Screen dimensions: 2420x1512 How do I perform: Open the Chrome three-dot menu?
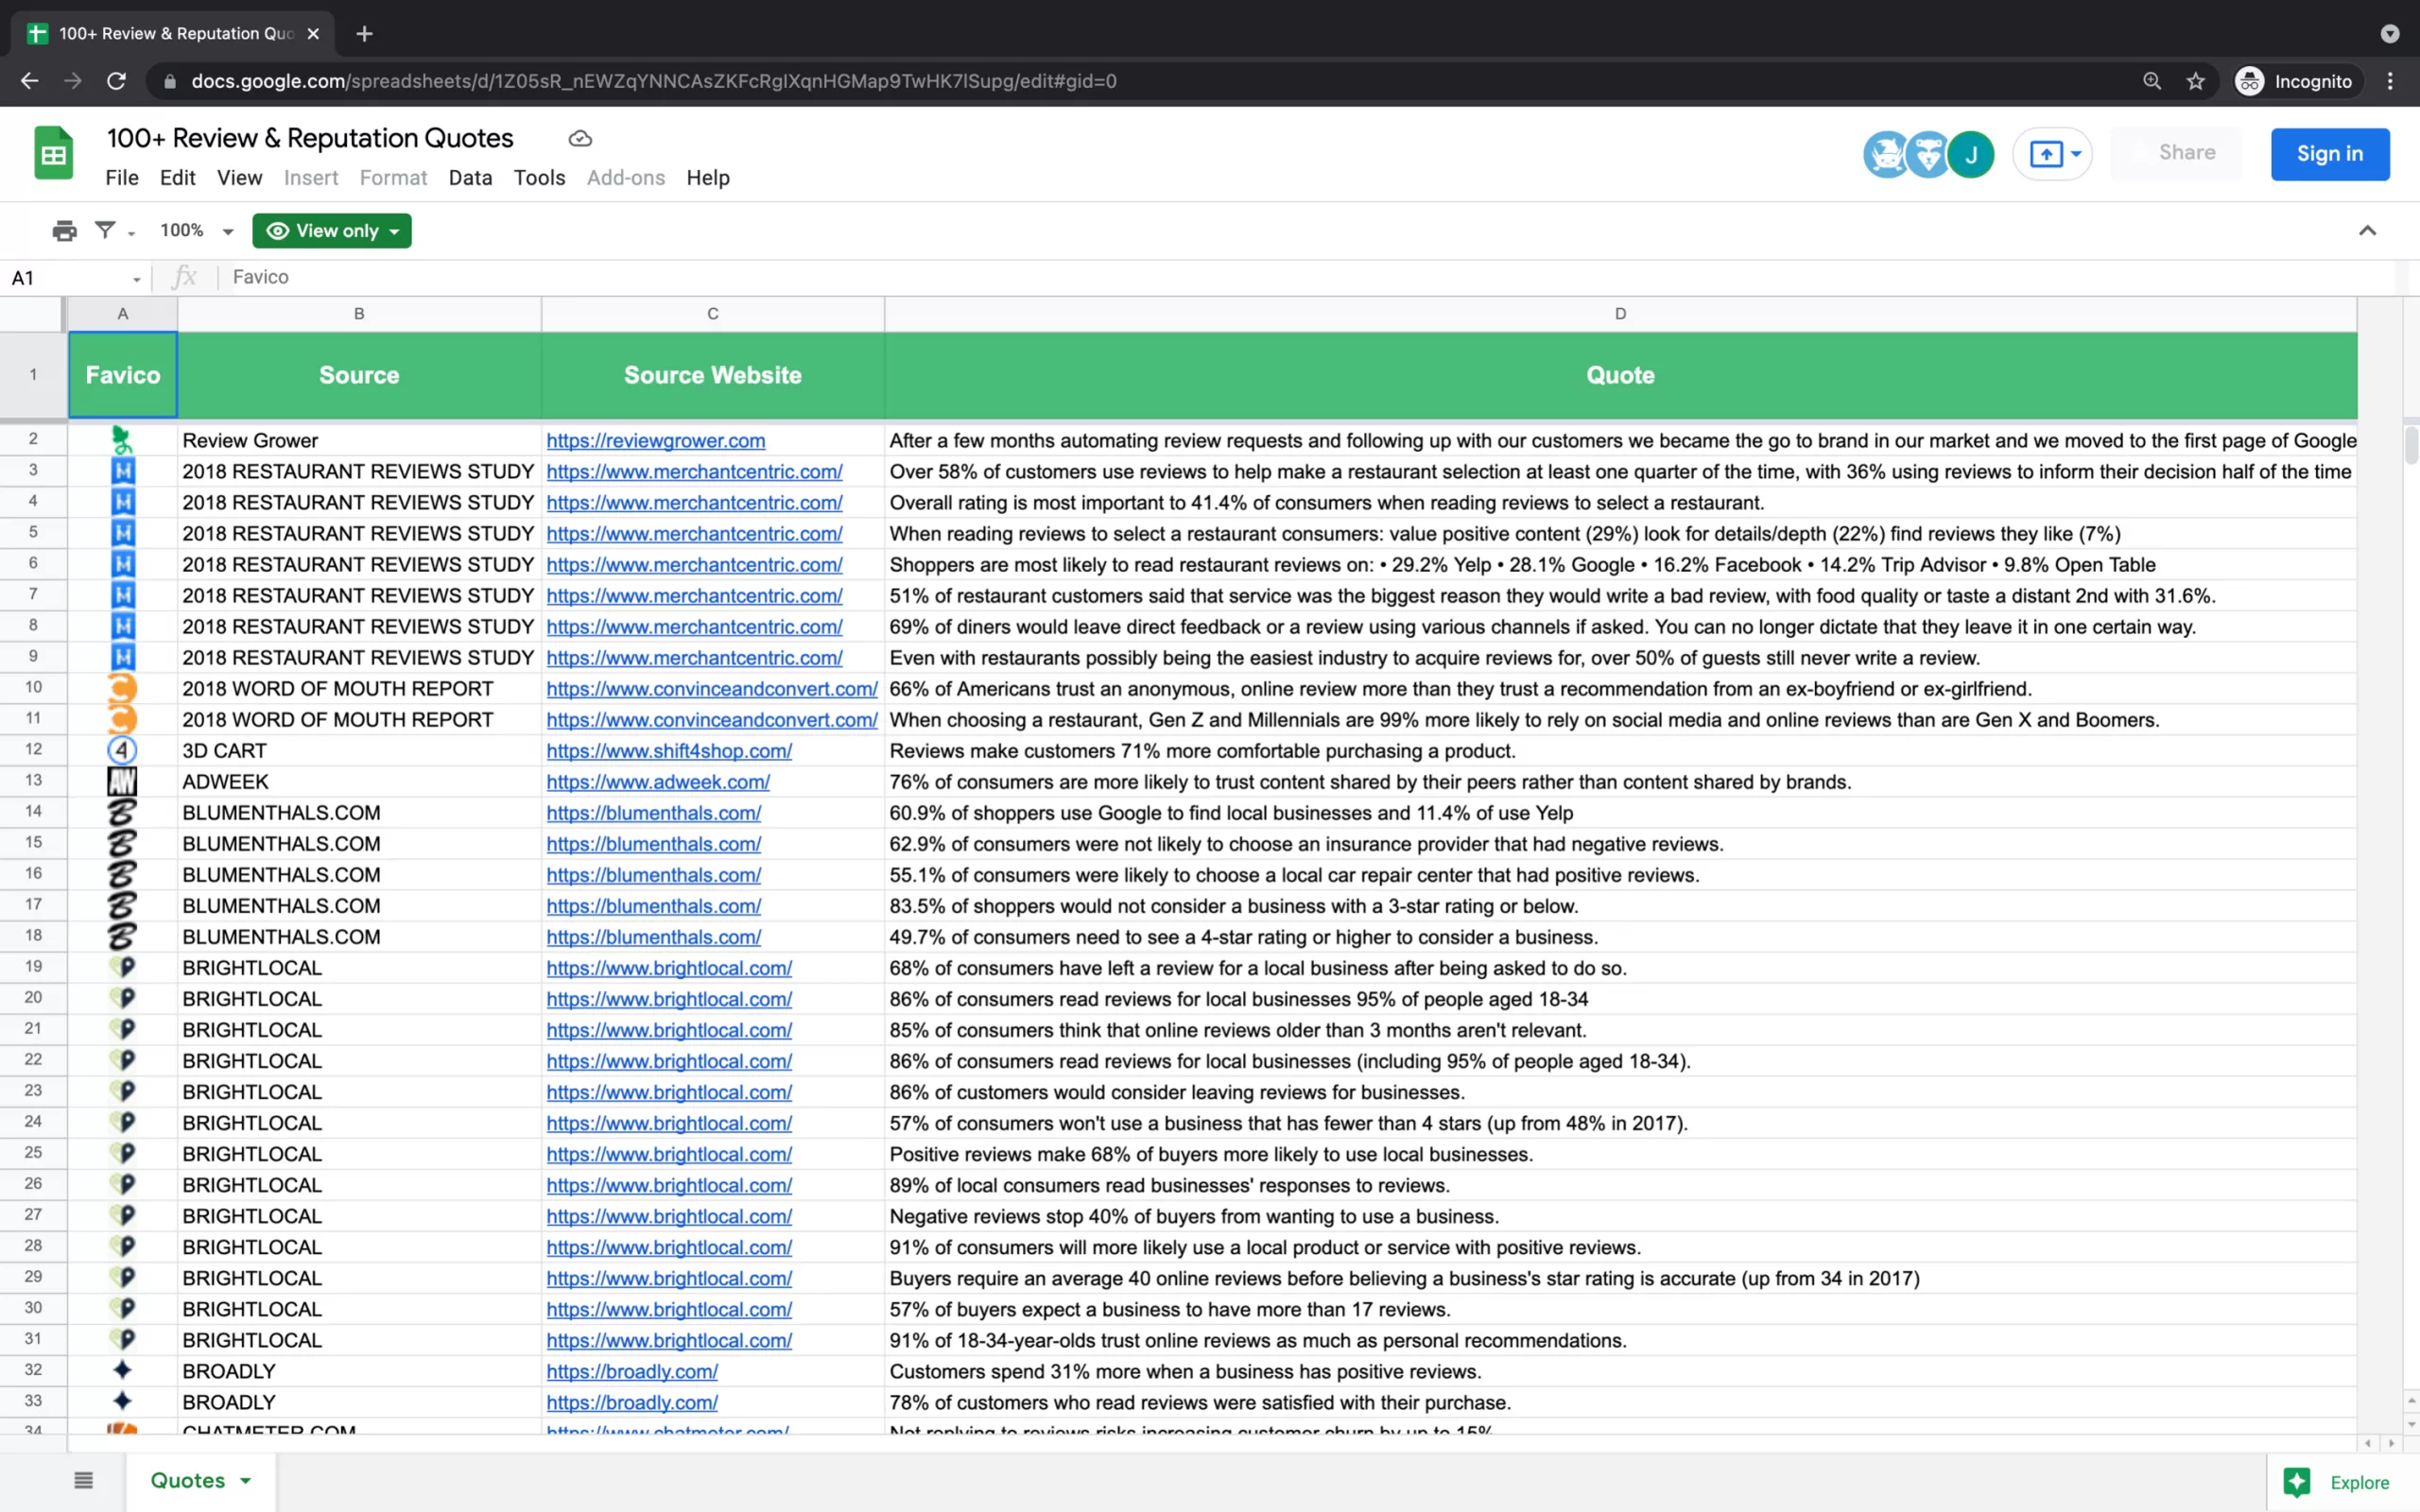2390,81
